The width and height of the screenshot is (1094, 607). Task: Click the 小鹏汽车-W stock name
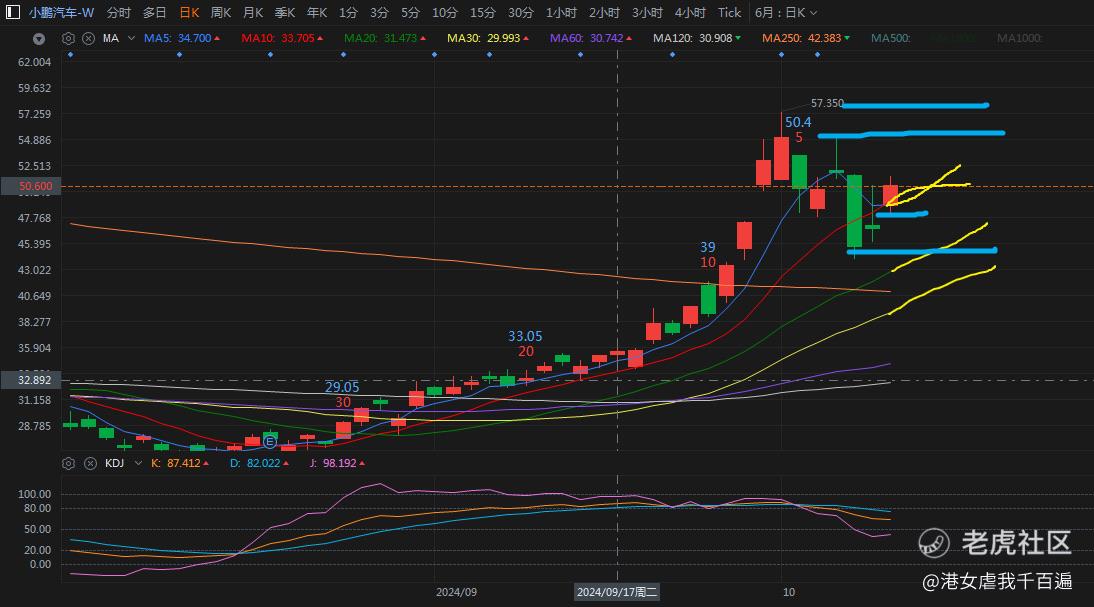(61, 13)
